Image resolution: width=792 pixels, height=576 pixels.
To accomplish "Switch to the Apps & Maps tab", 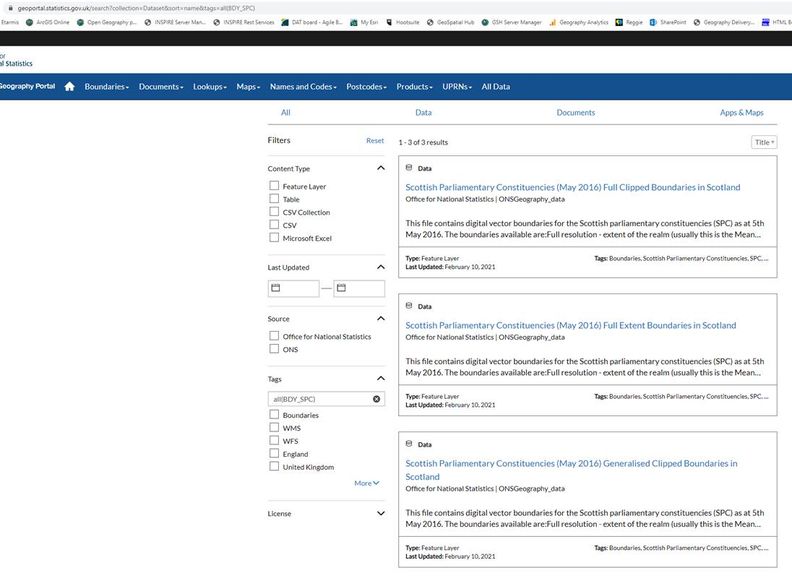I will tap(741, 112).
